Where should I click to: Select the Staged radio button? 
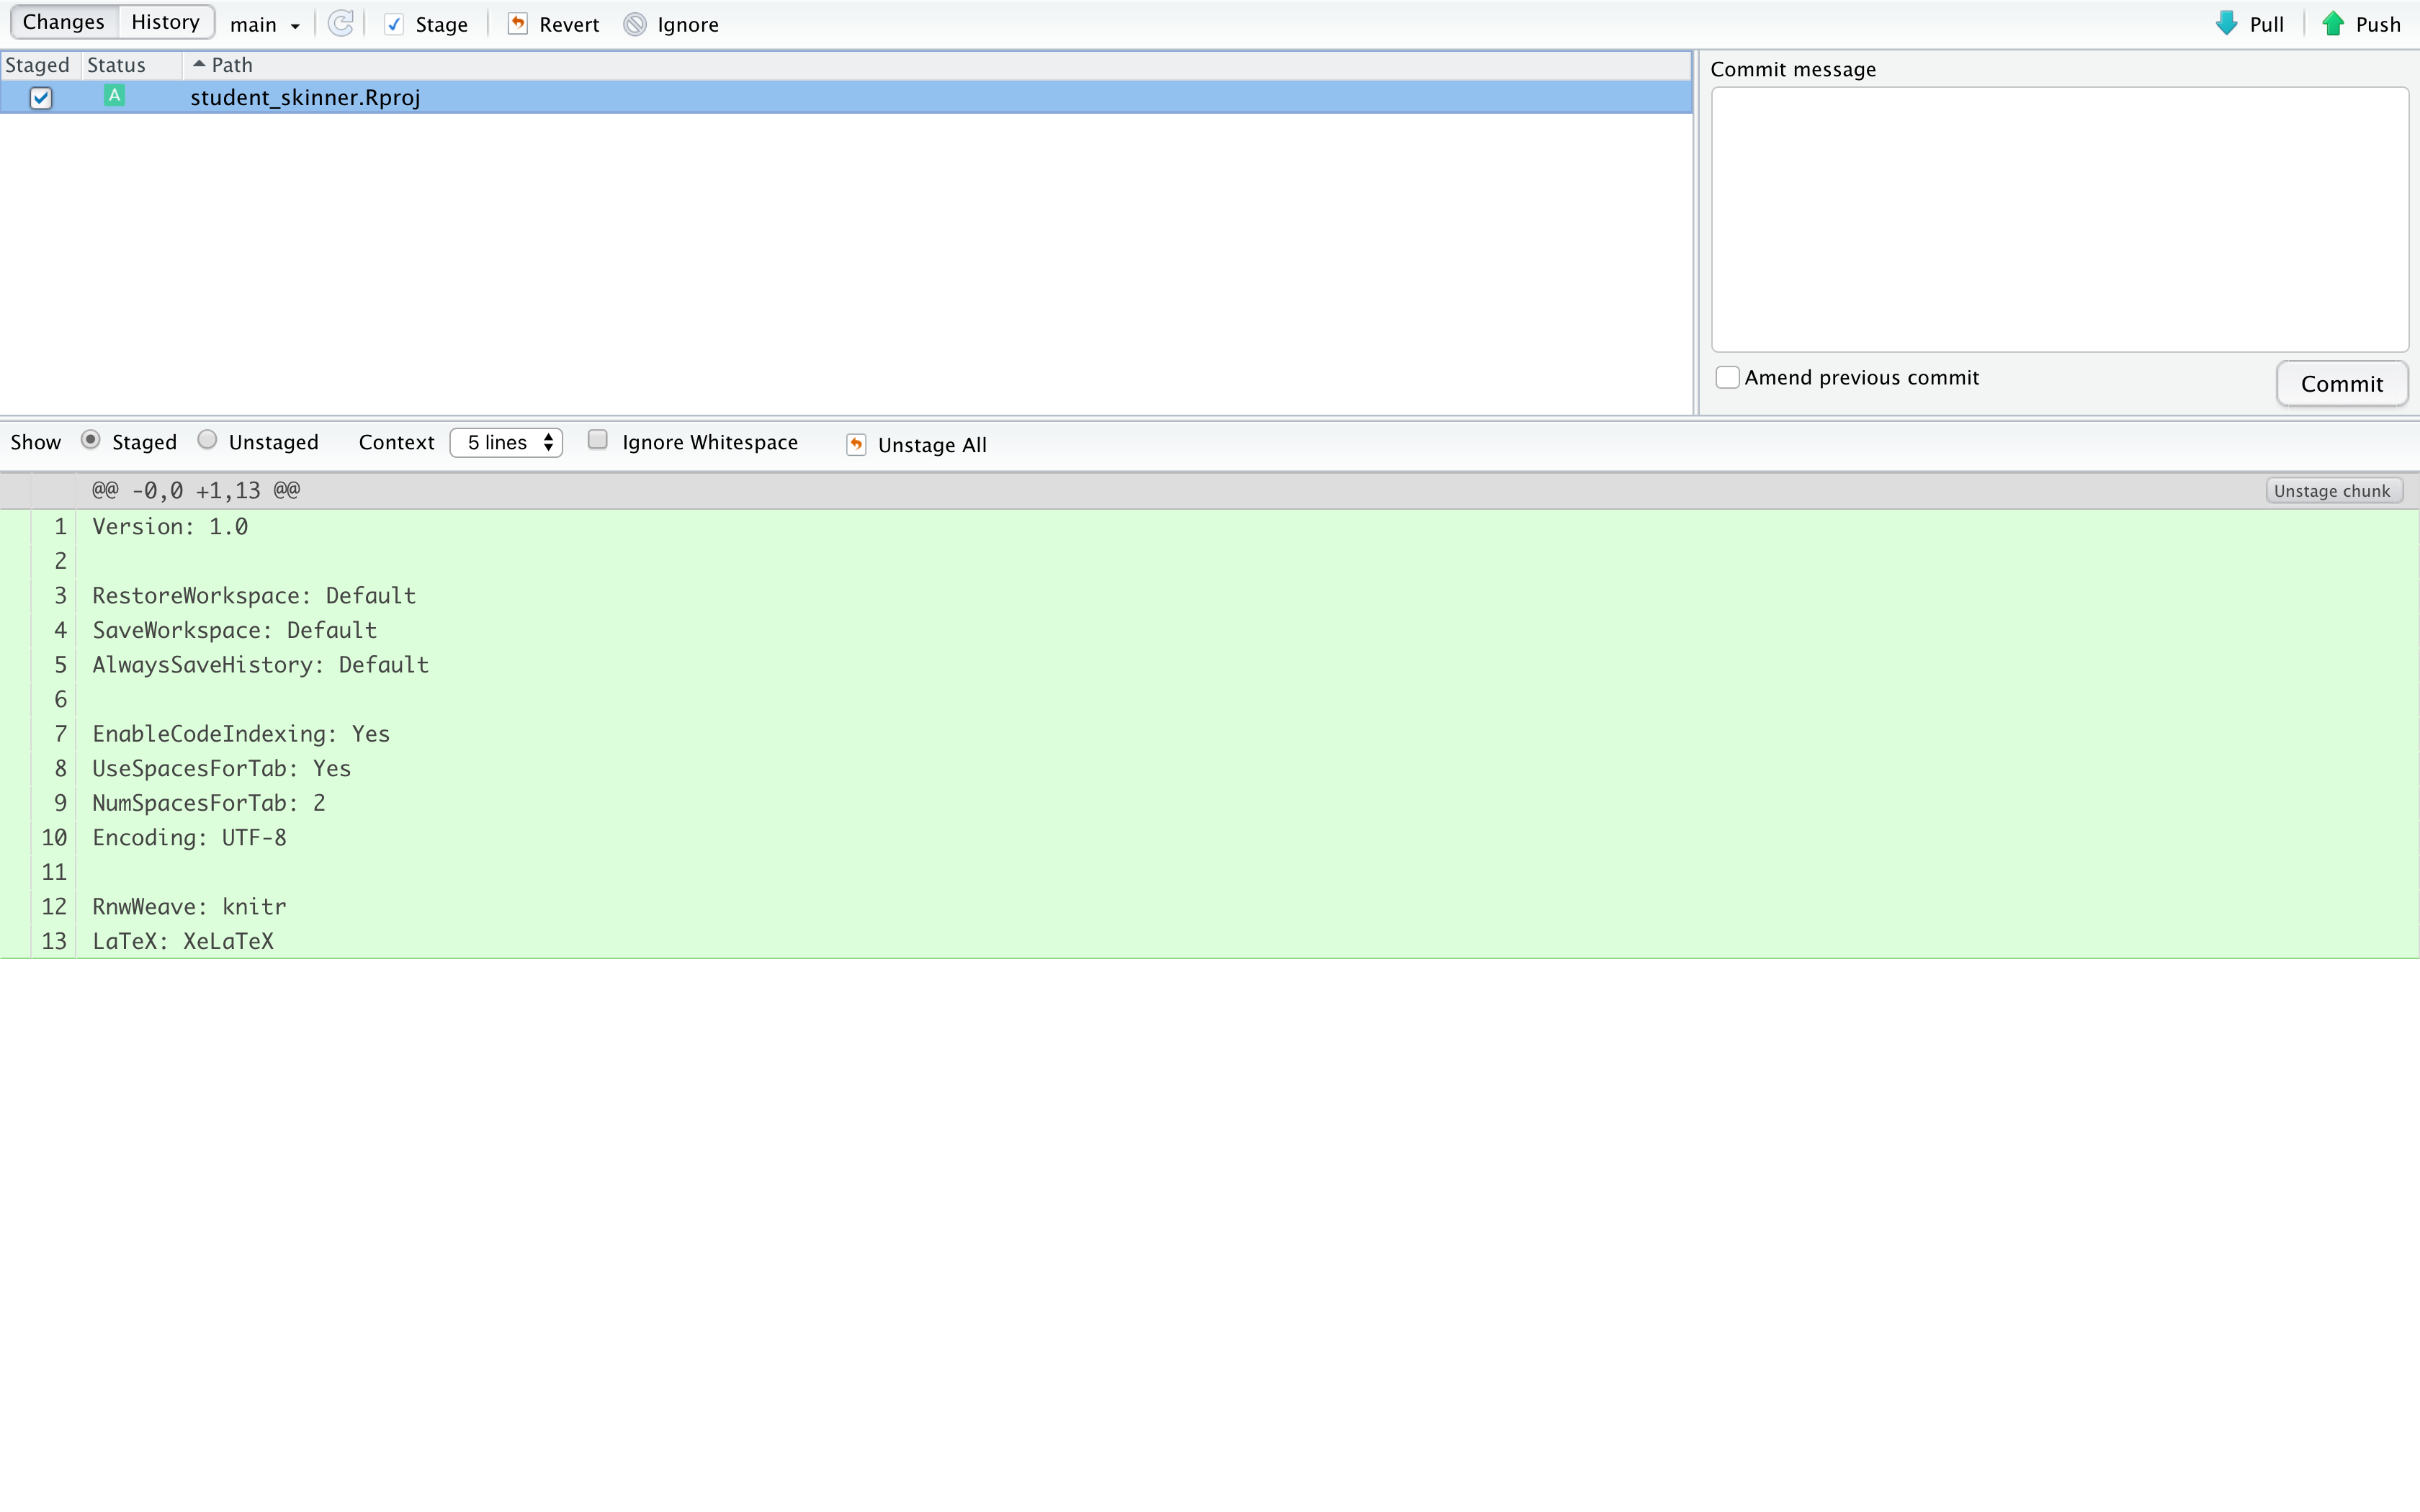tap(90, 440)
